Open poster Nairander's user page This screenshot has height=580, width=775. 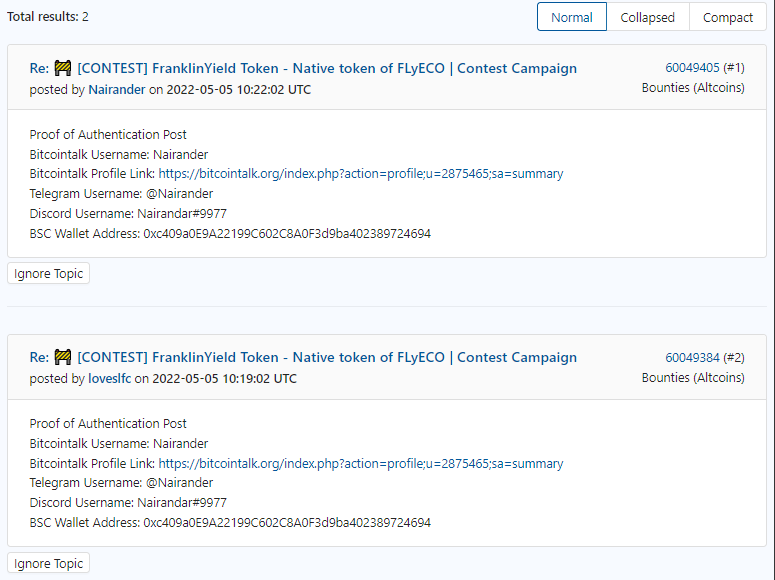pyautogui.click(x=117, y=89)
